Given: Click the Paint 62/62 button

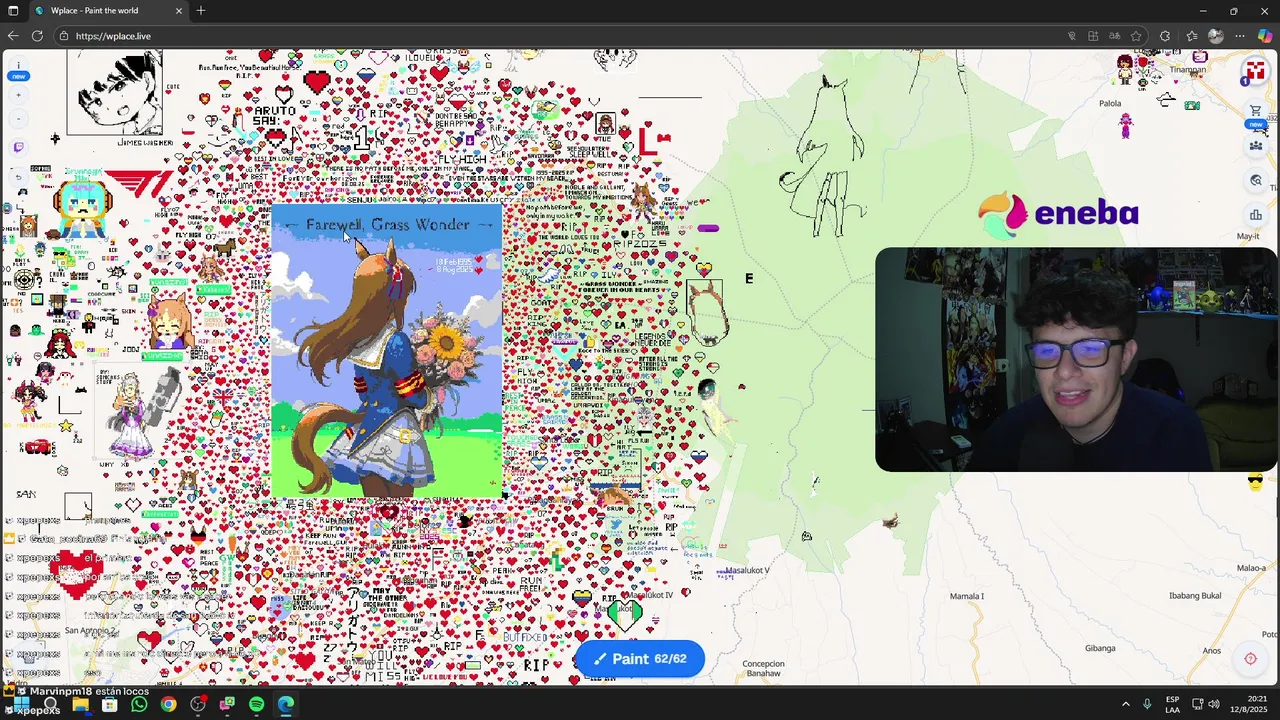Looking at the screenshot, I should (x=640, y=659).
